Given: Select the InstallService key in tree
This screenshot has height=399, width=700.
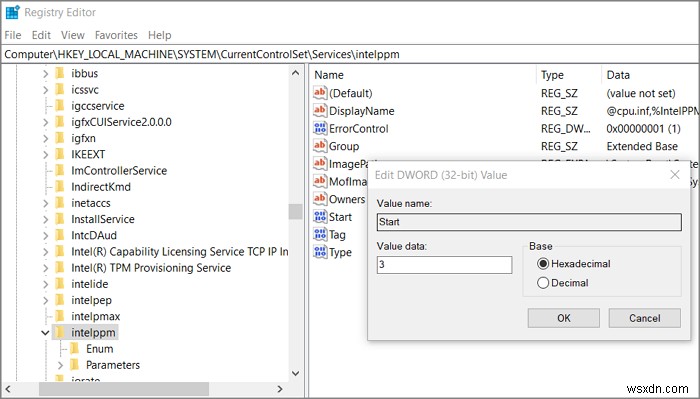Looking at the screenshot, I should pyautogui.click(x=103, y=219).
